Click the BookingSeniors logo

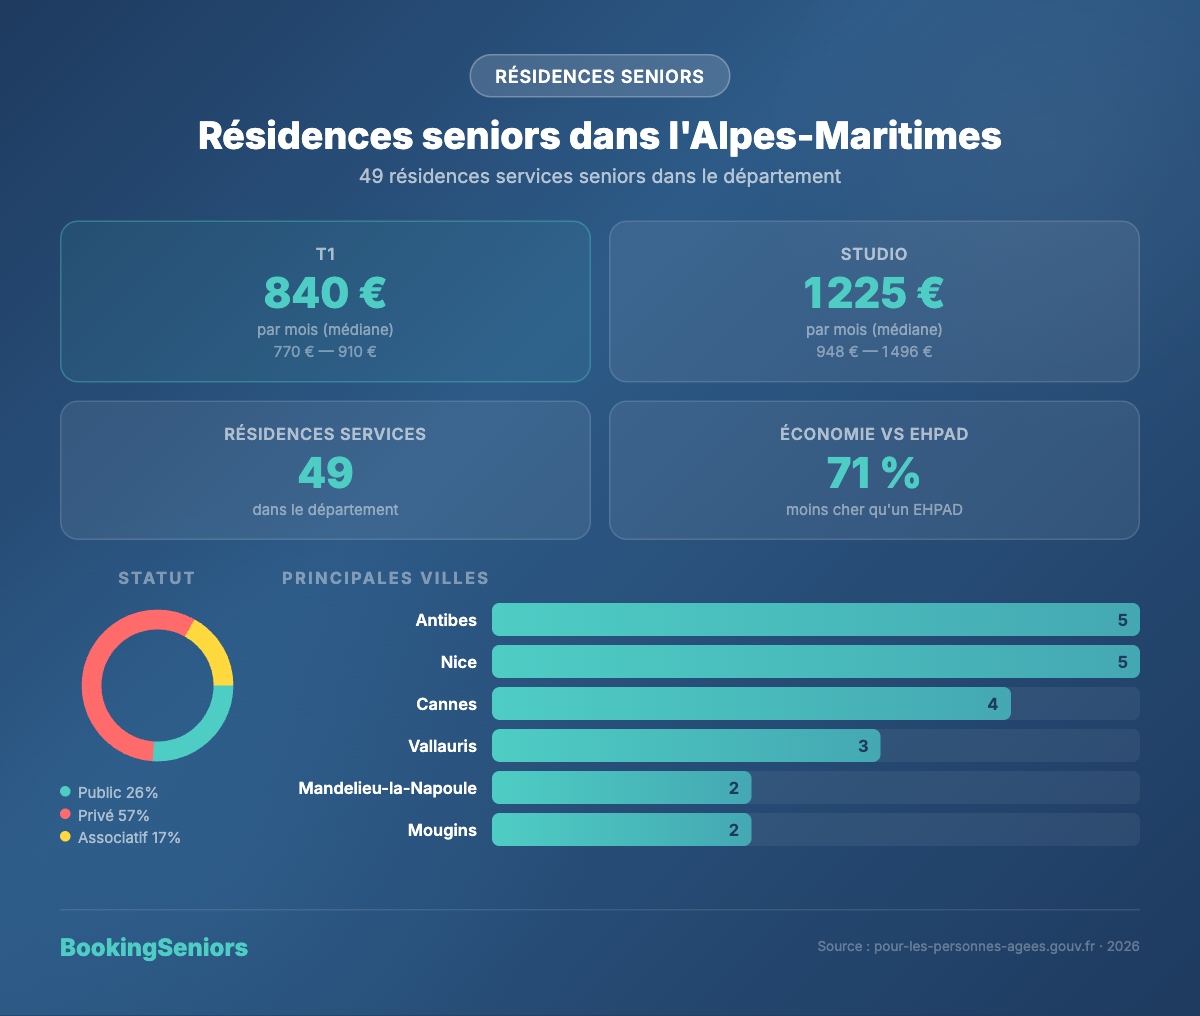(x=154, y=946)
